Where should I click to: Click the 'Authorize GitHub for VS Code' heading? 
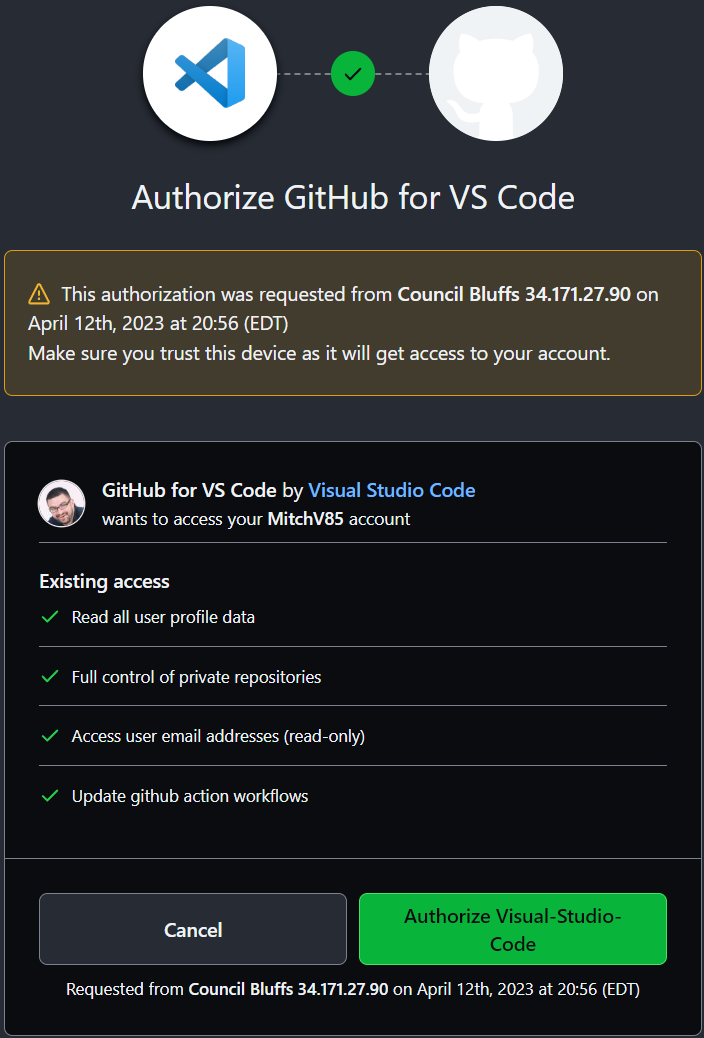pos(353,197)
